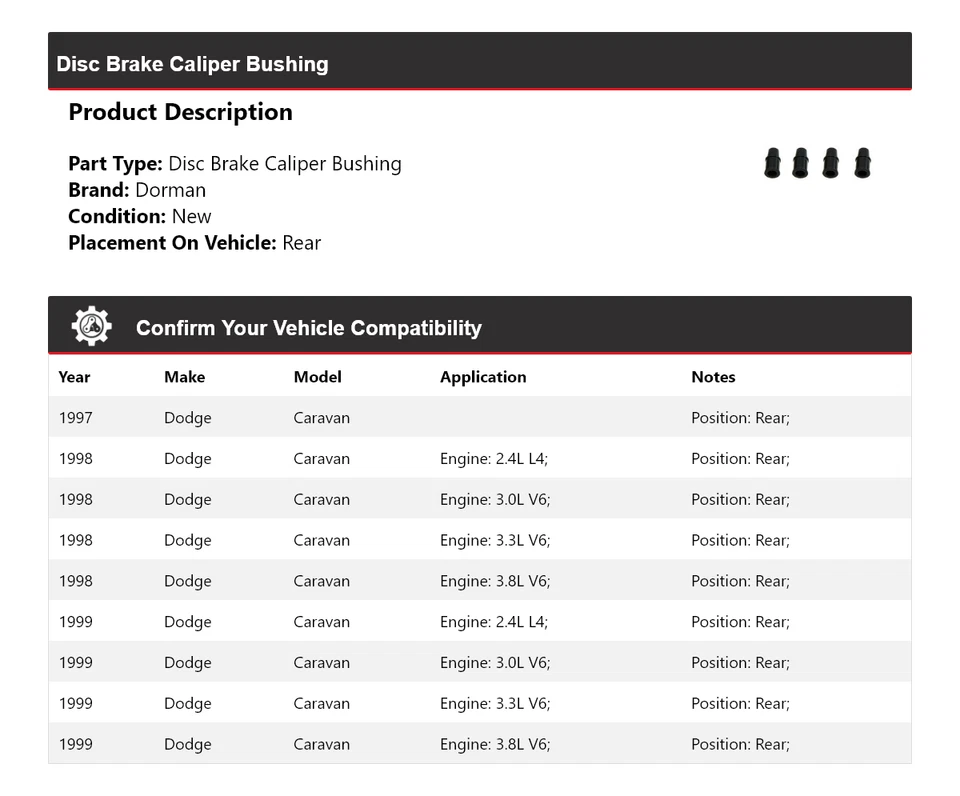
Task: Select the Application column header
Action: tap(482, 377)
